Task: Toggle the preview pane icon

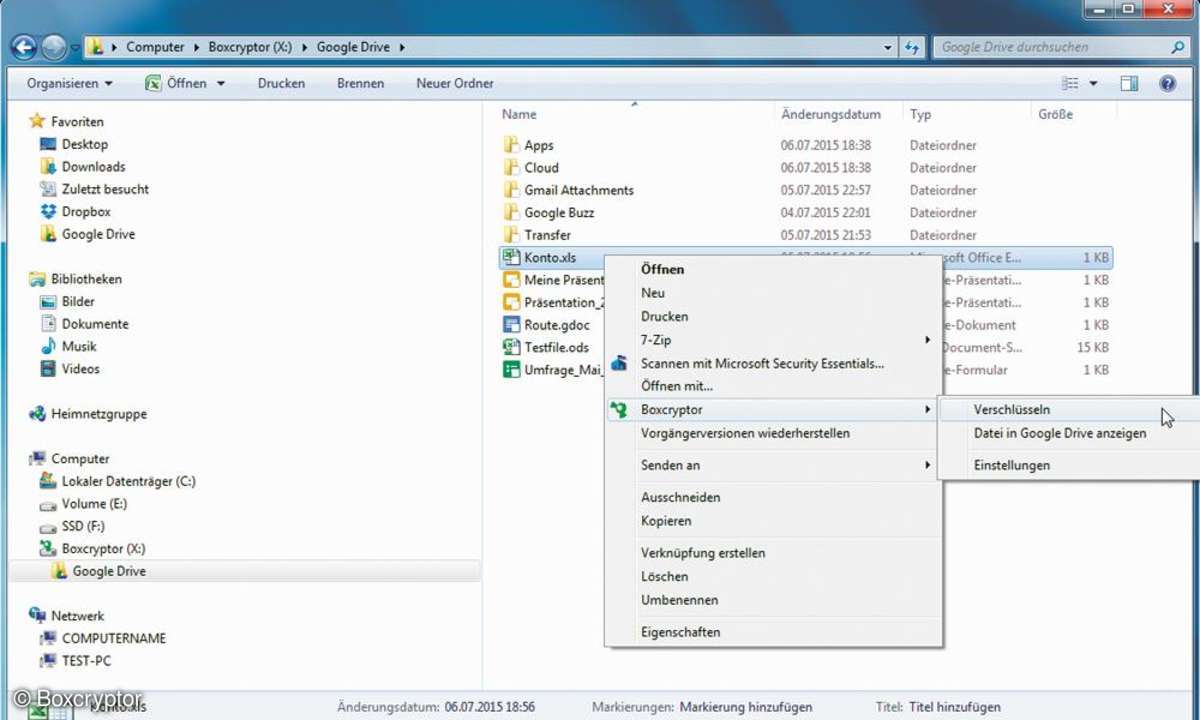Action: pos(1129,84)
